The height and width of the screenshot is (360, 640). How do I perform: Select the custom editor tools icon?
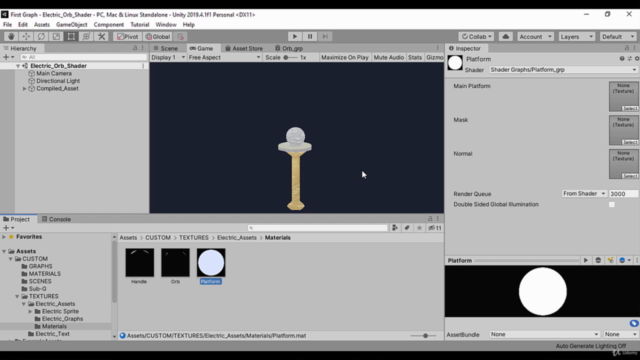coord(102,37)
